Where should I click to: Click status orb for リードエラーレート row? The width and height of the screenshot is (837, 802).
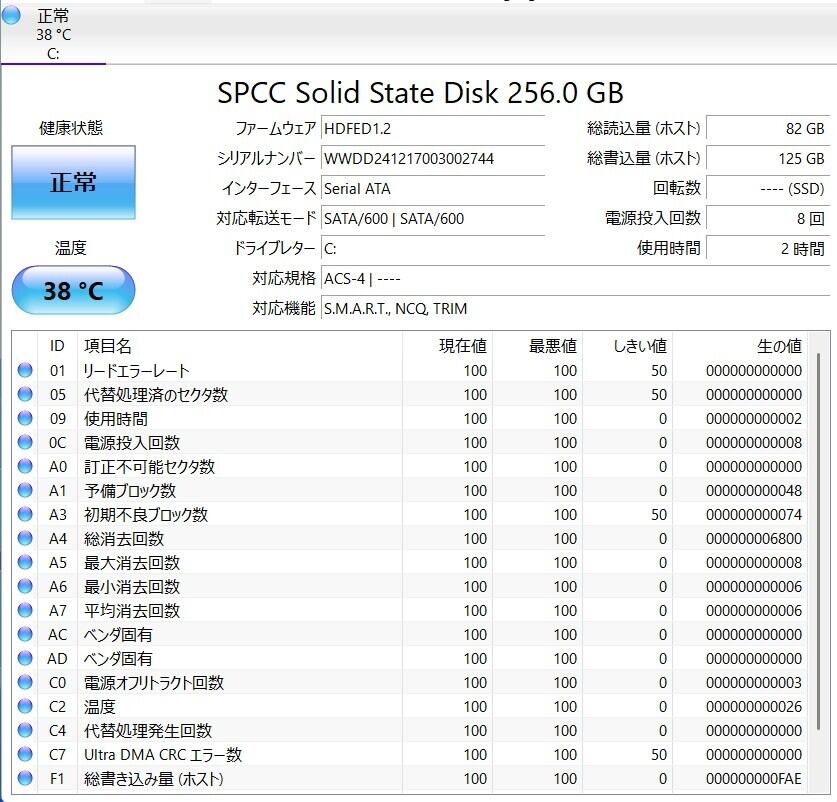pyautogui.click(x=25, y=371)
